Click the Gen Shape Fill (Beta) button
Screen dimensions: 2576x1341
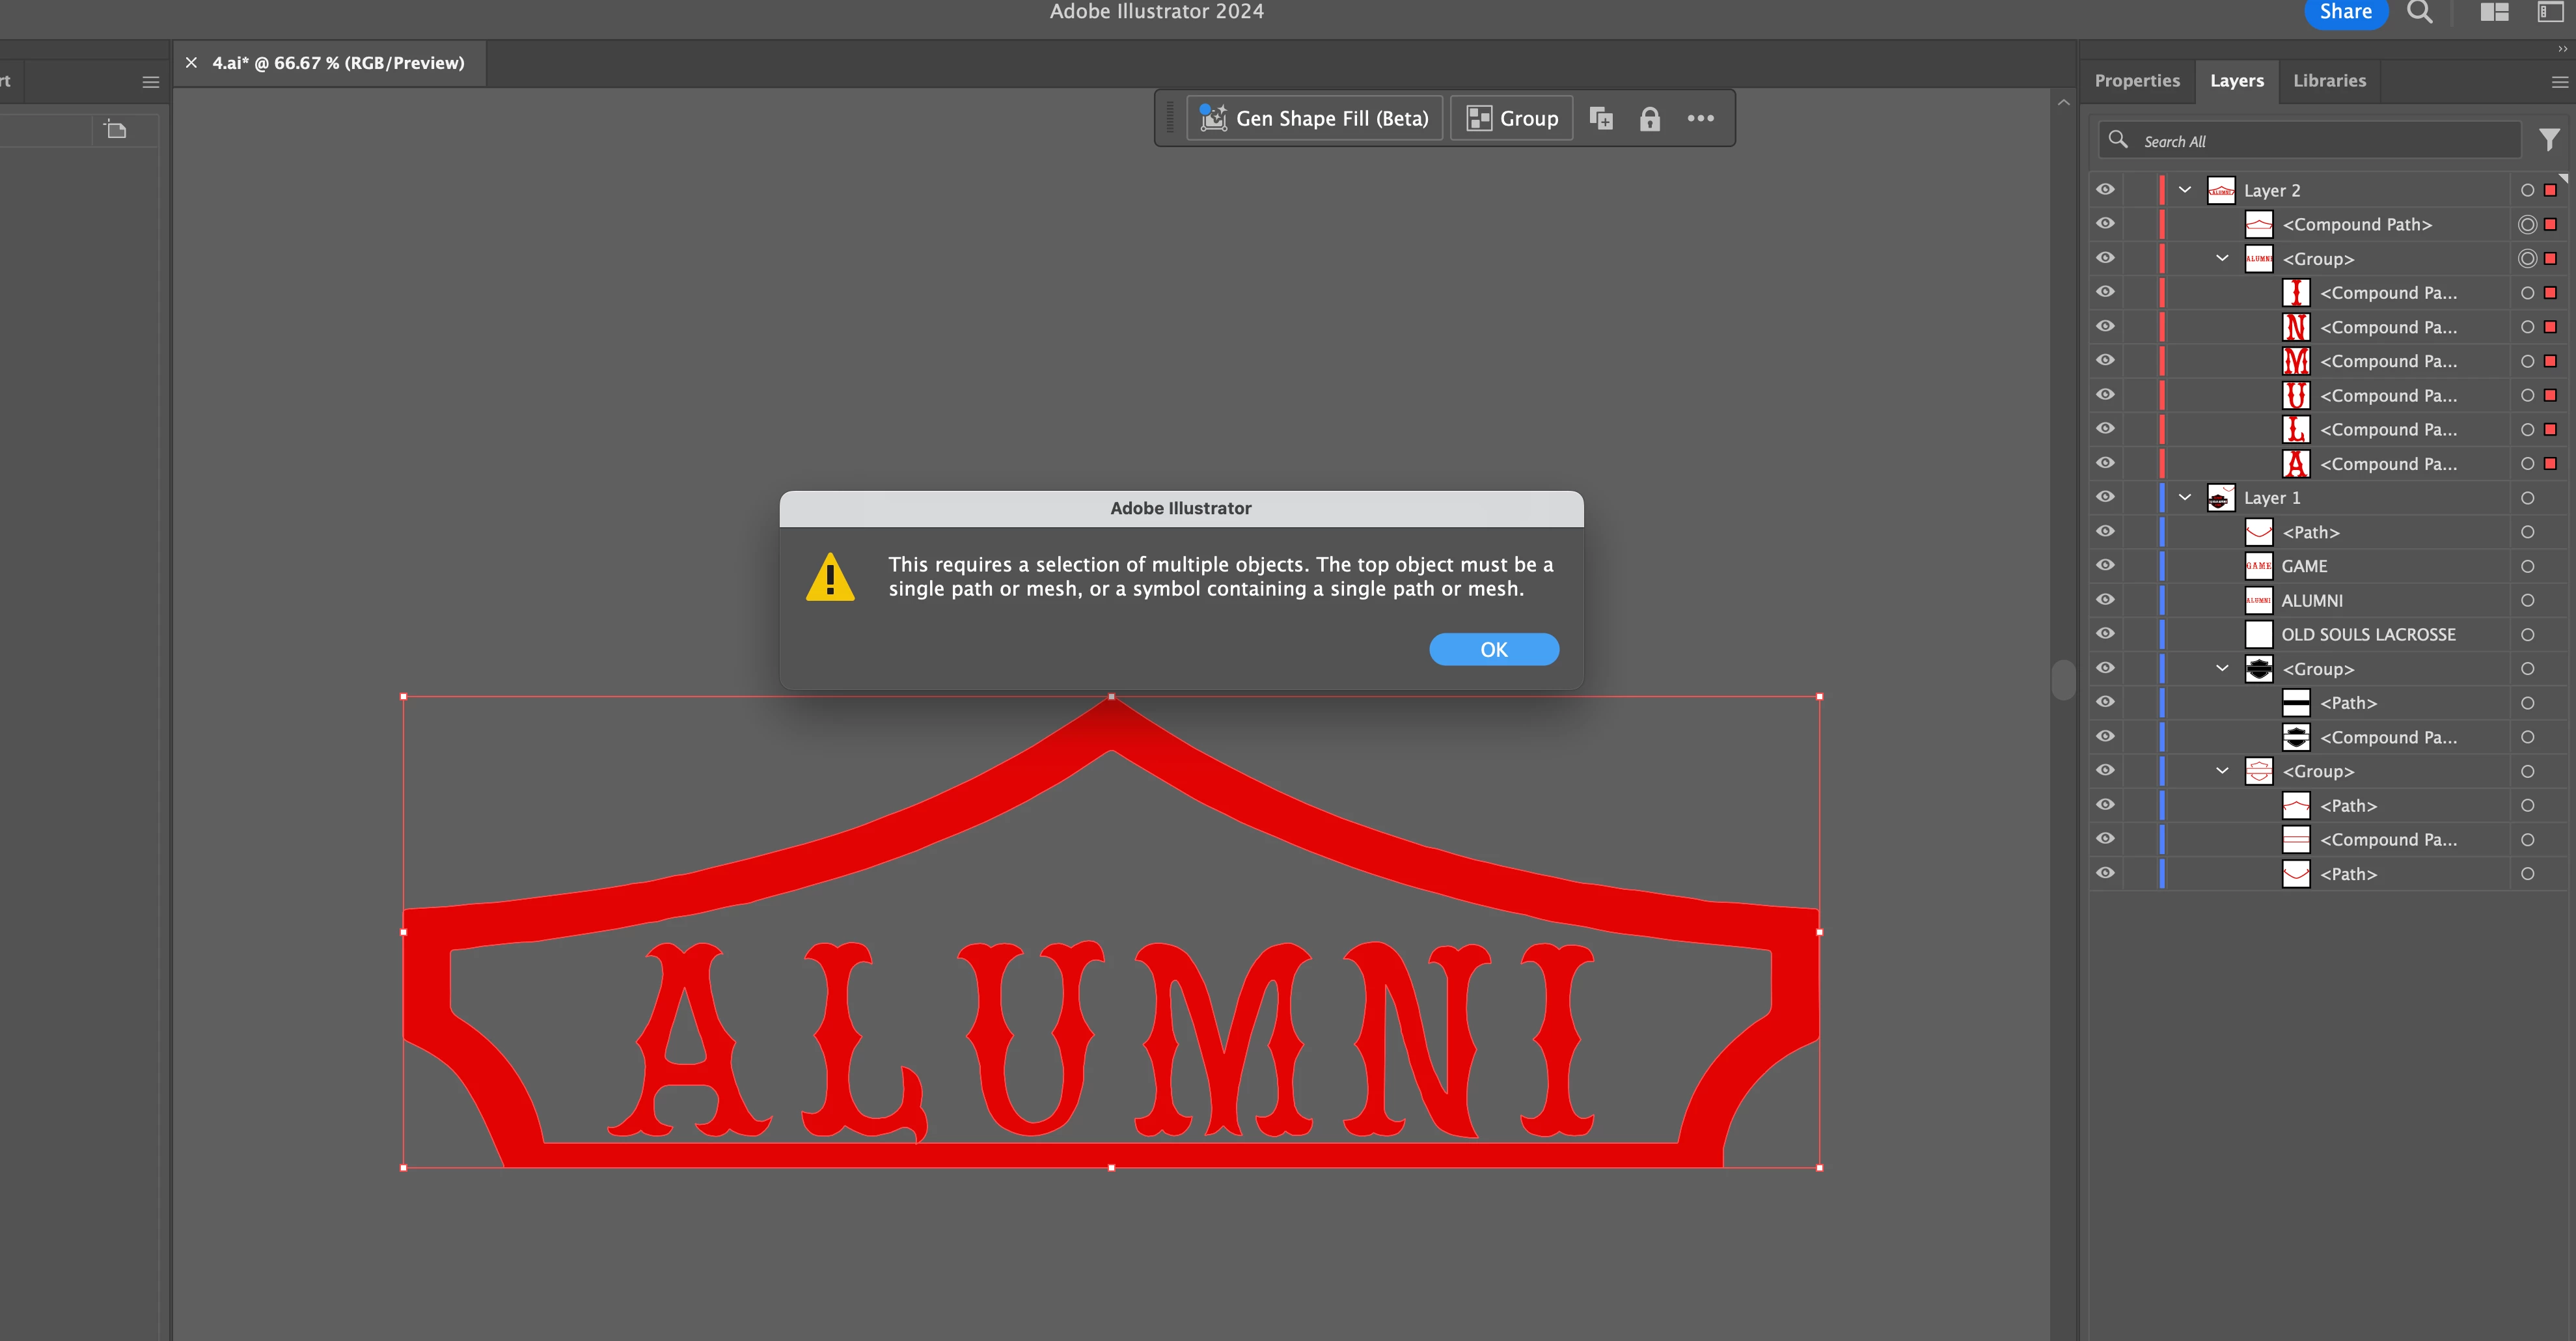1314,118
